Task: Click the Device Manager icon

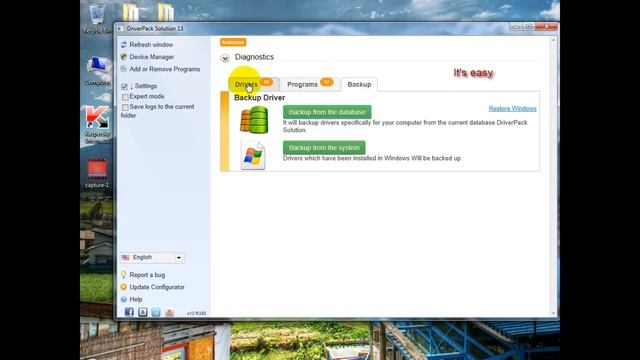Action: [124, 57]
